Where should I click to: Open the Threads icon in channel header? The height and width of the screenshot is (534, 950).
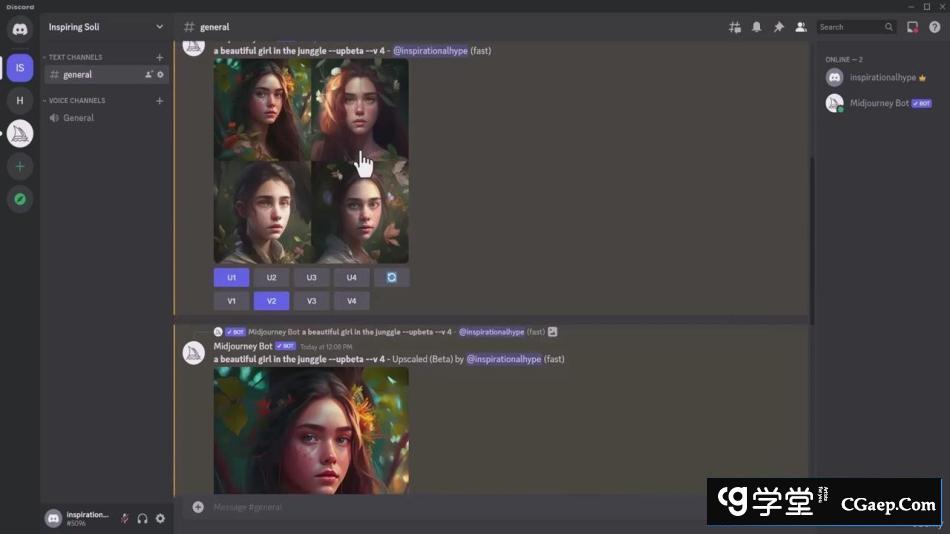[x=735, y=27]
